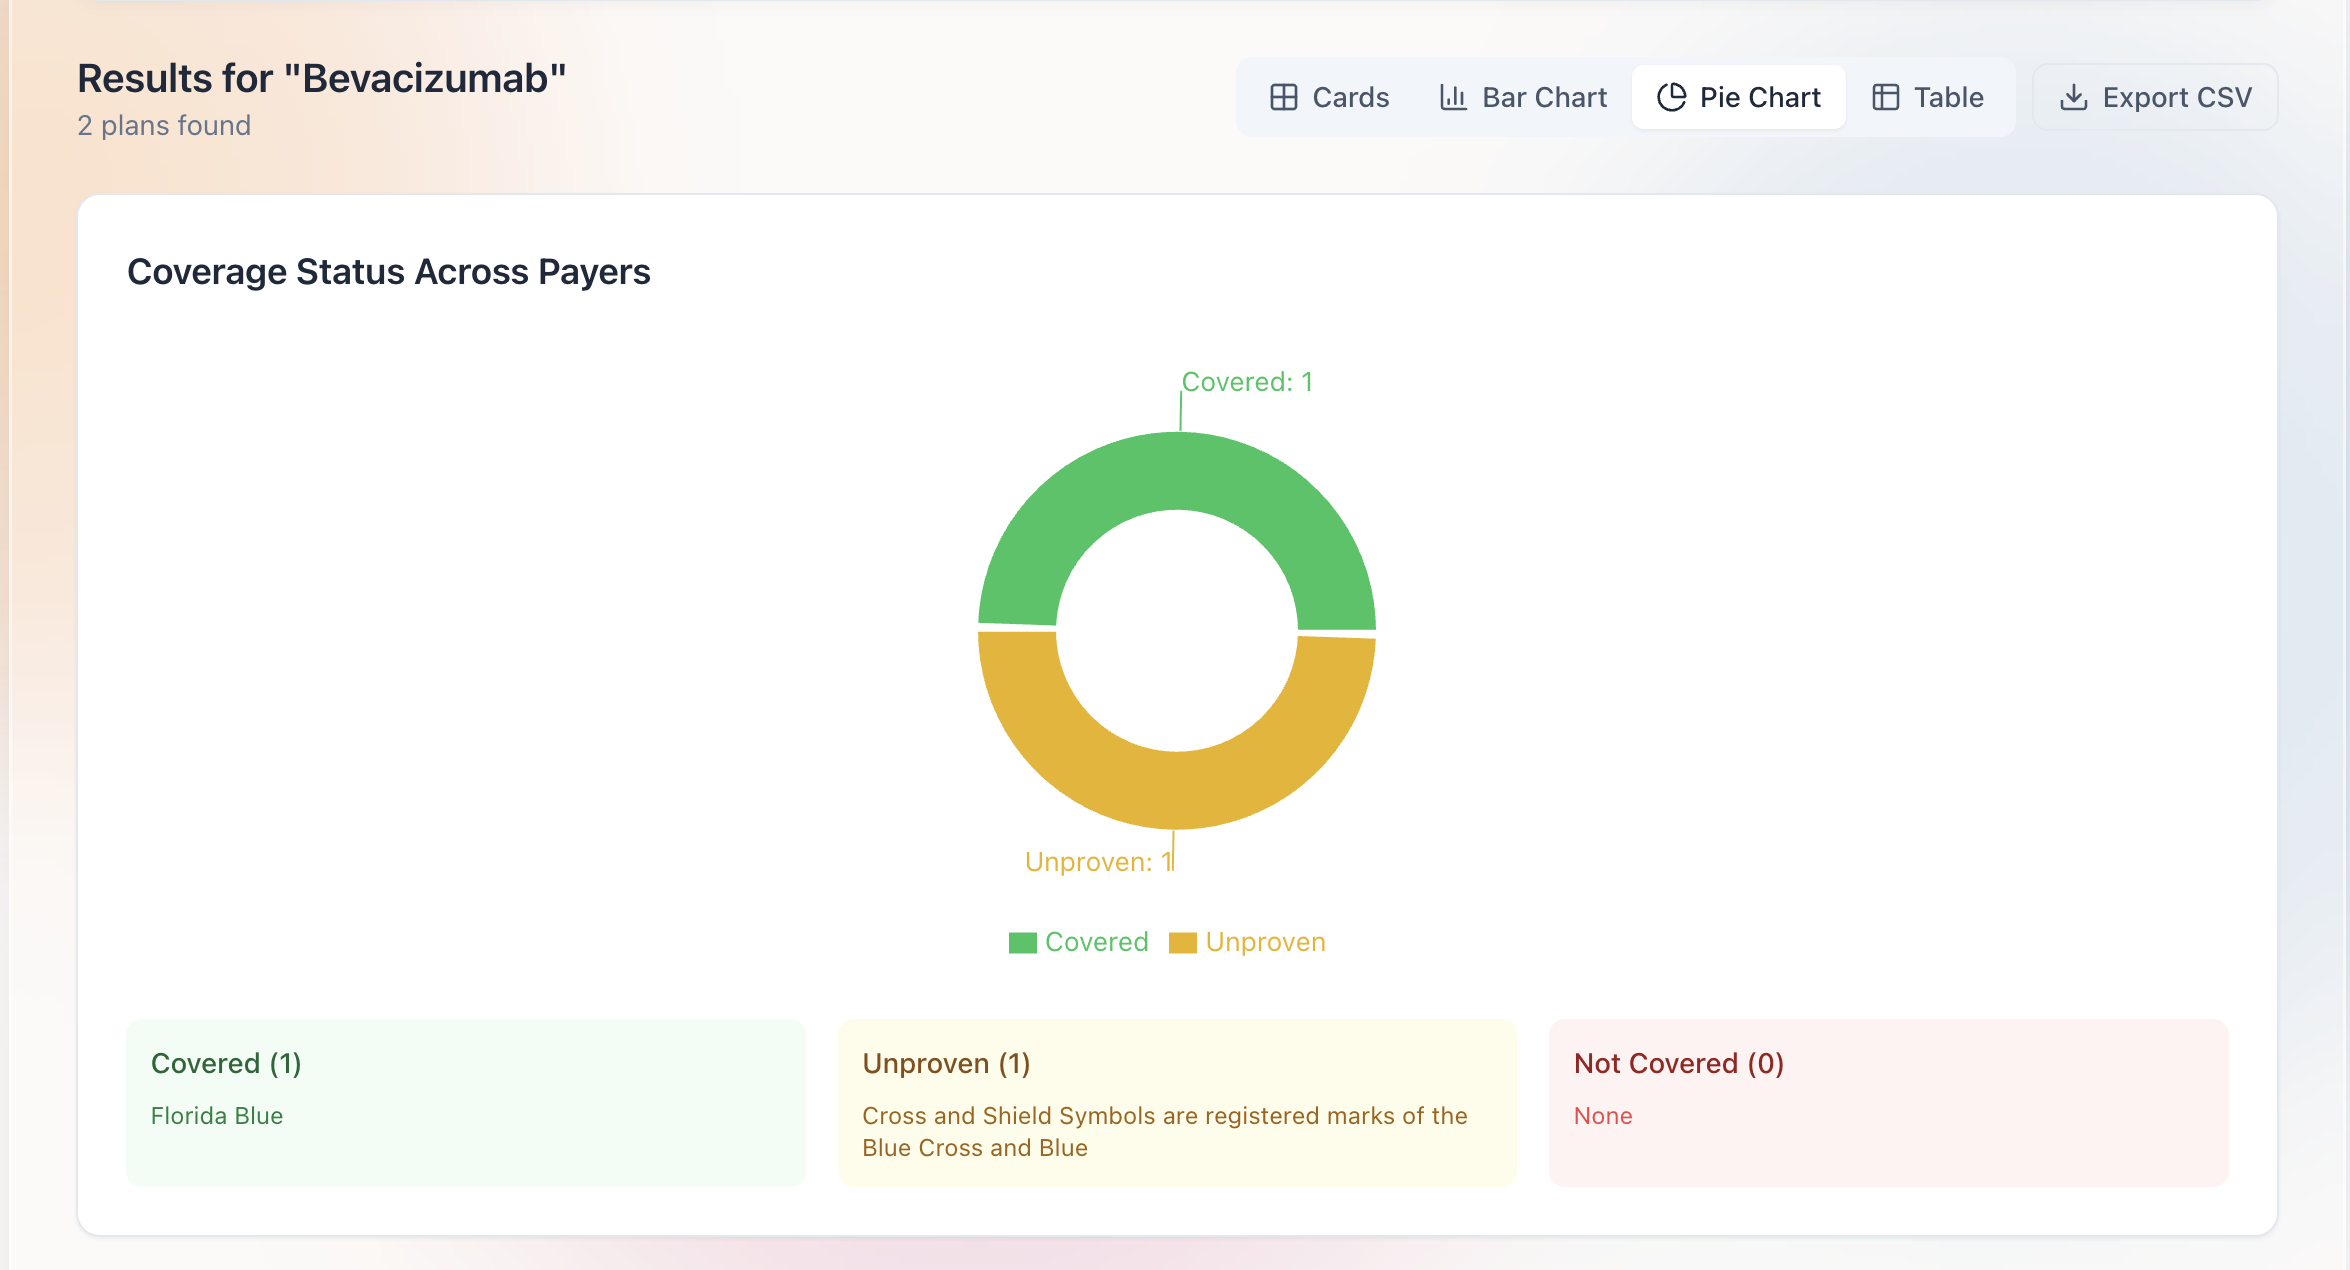Click the Pie Chart icon
Image resolution: width=2350 pixels, height=1270 pixels.
pos(1671,97)
